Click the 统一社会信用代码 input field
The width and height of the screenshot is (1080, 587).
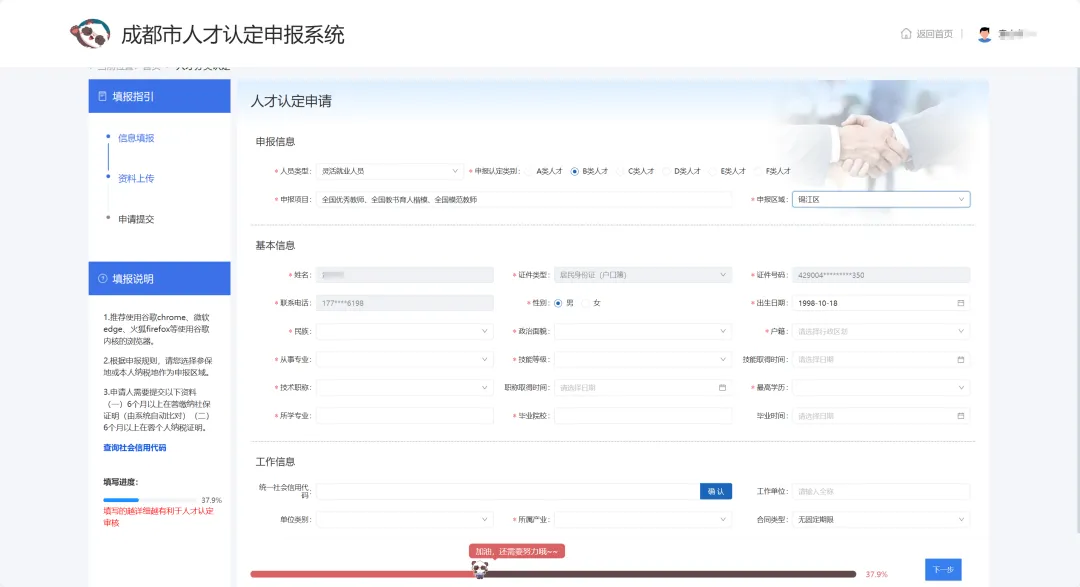click(508, 491)
